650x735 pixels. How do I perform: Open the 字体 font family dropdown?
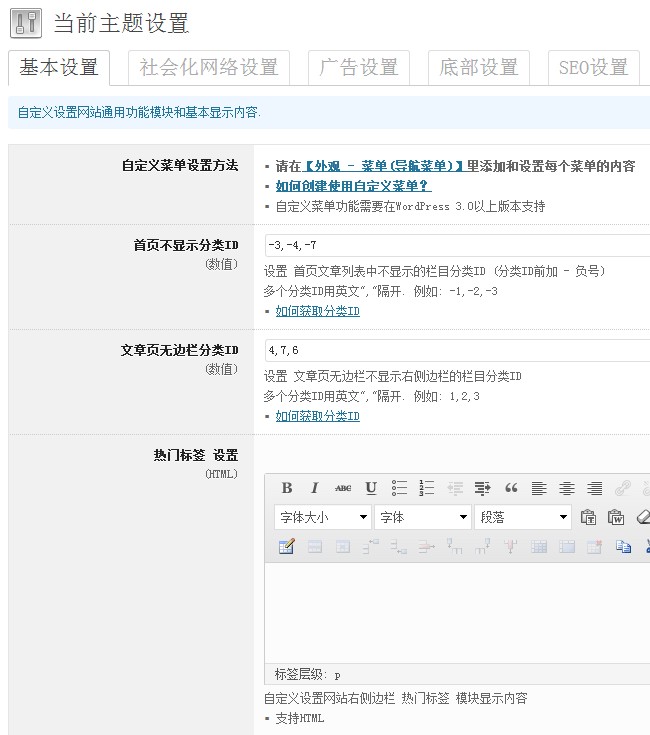click(x=423, y=517)
